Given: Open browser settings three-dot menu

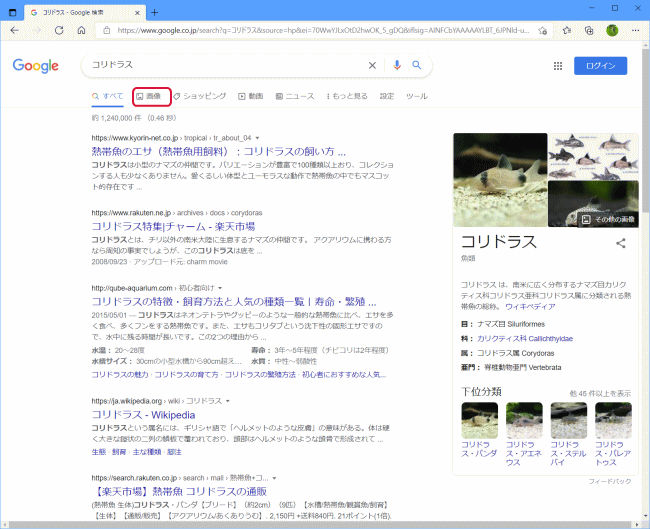Looking at the screenshot, I should 635,30.
